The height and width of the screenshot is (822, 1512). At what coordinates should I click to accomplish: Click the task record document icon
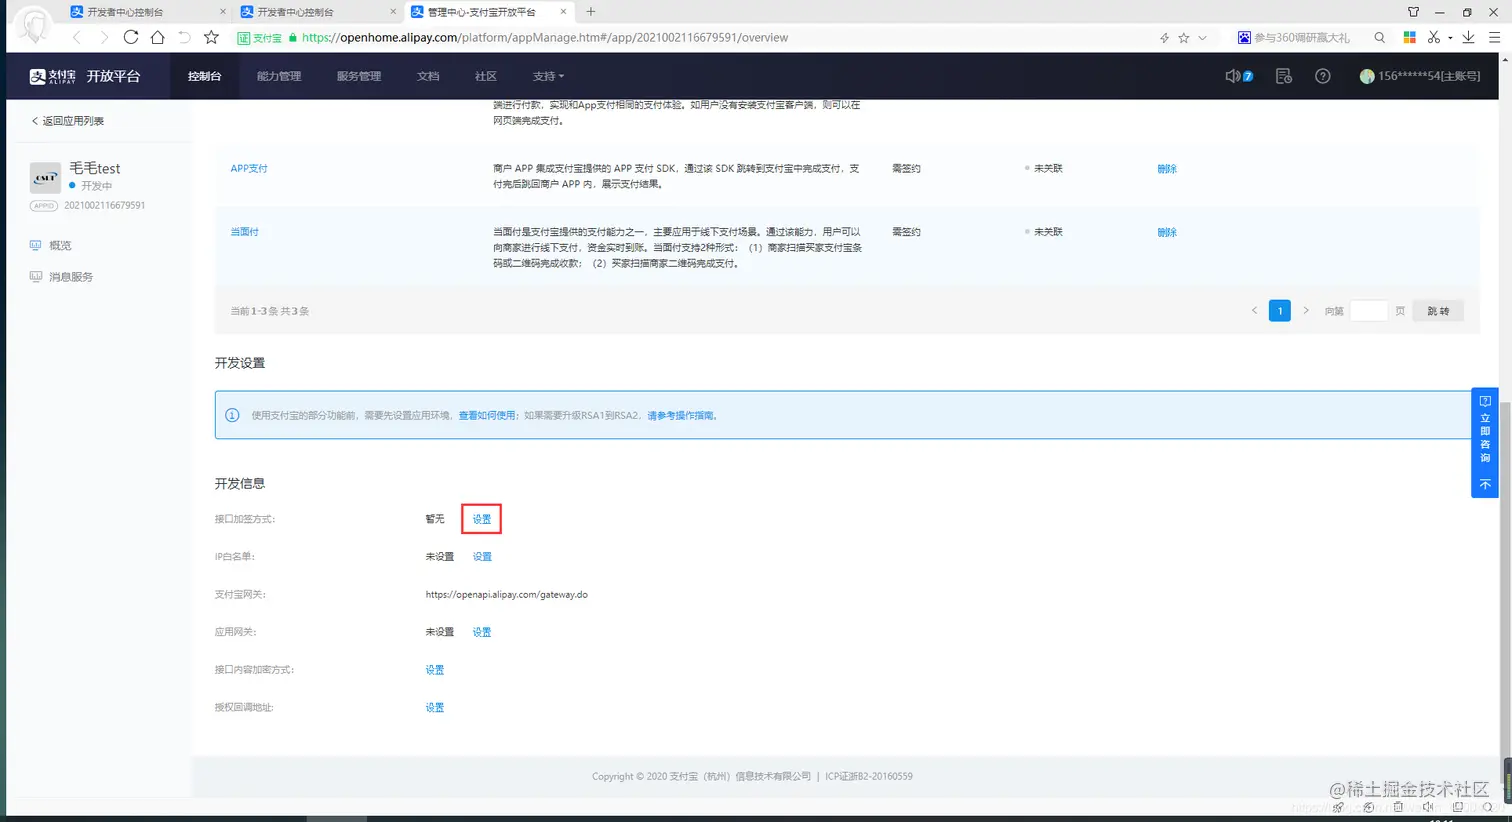coord(1284,76)
